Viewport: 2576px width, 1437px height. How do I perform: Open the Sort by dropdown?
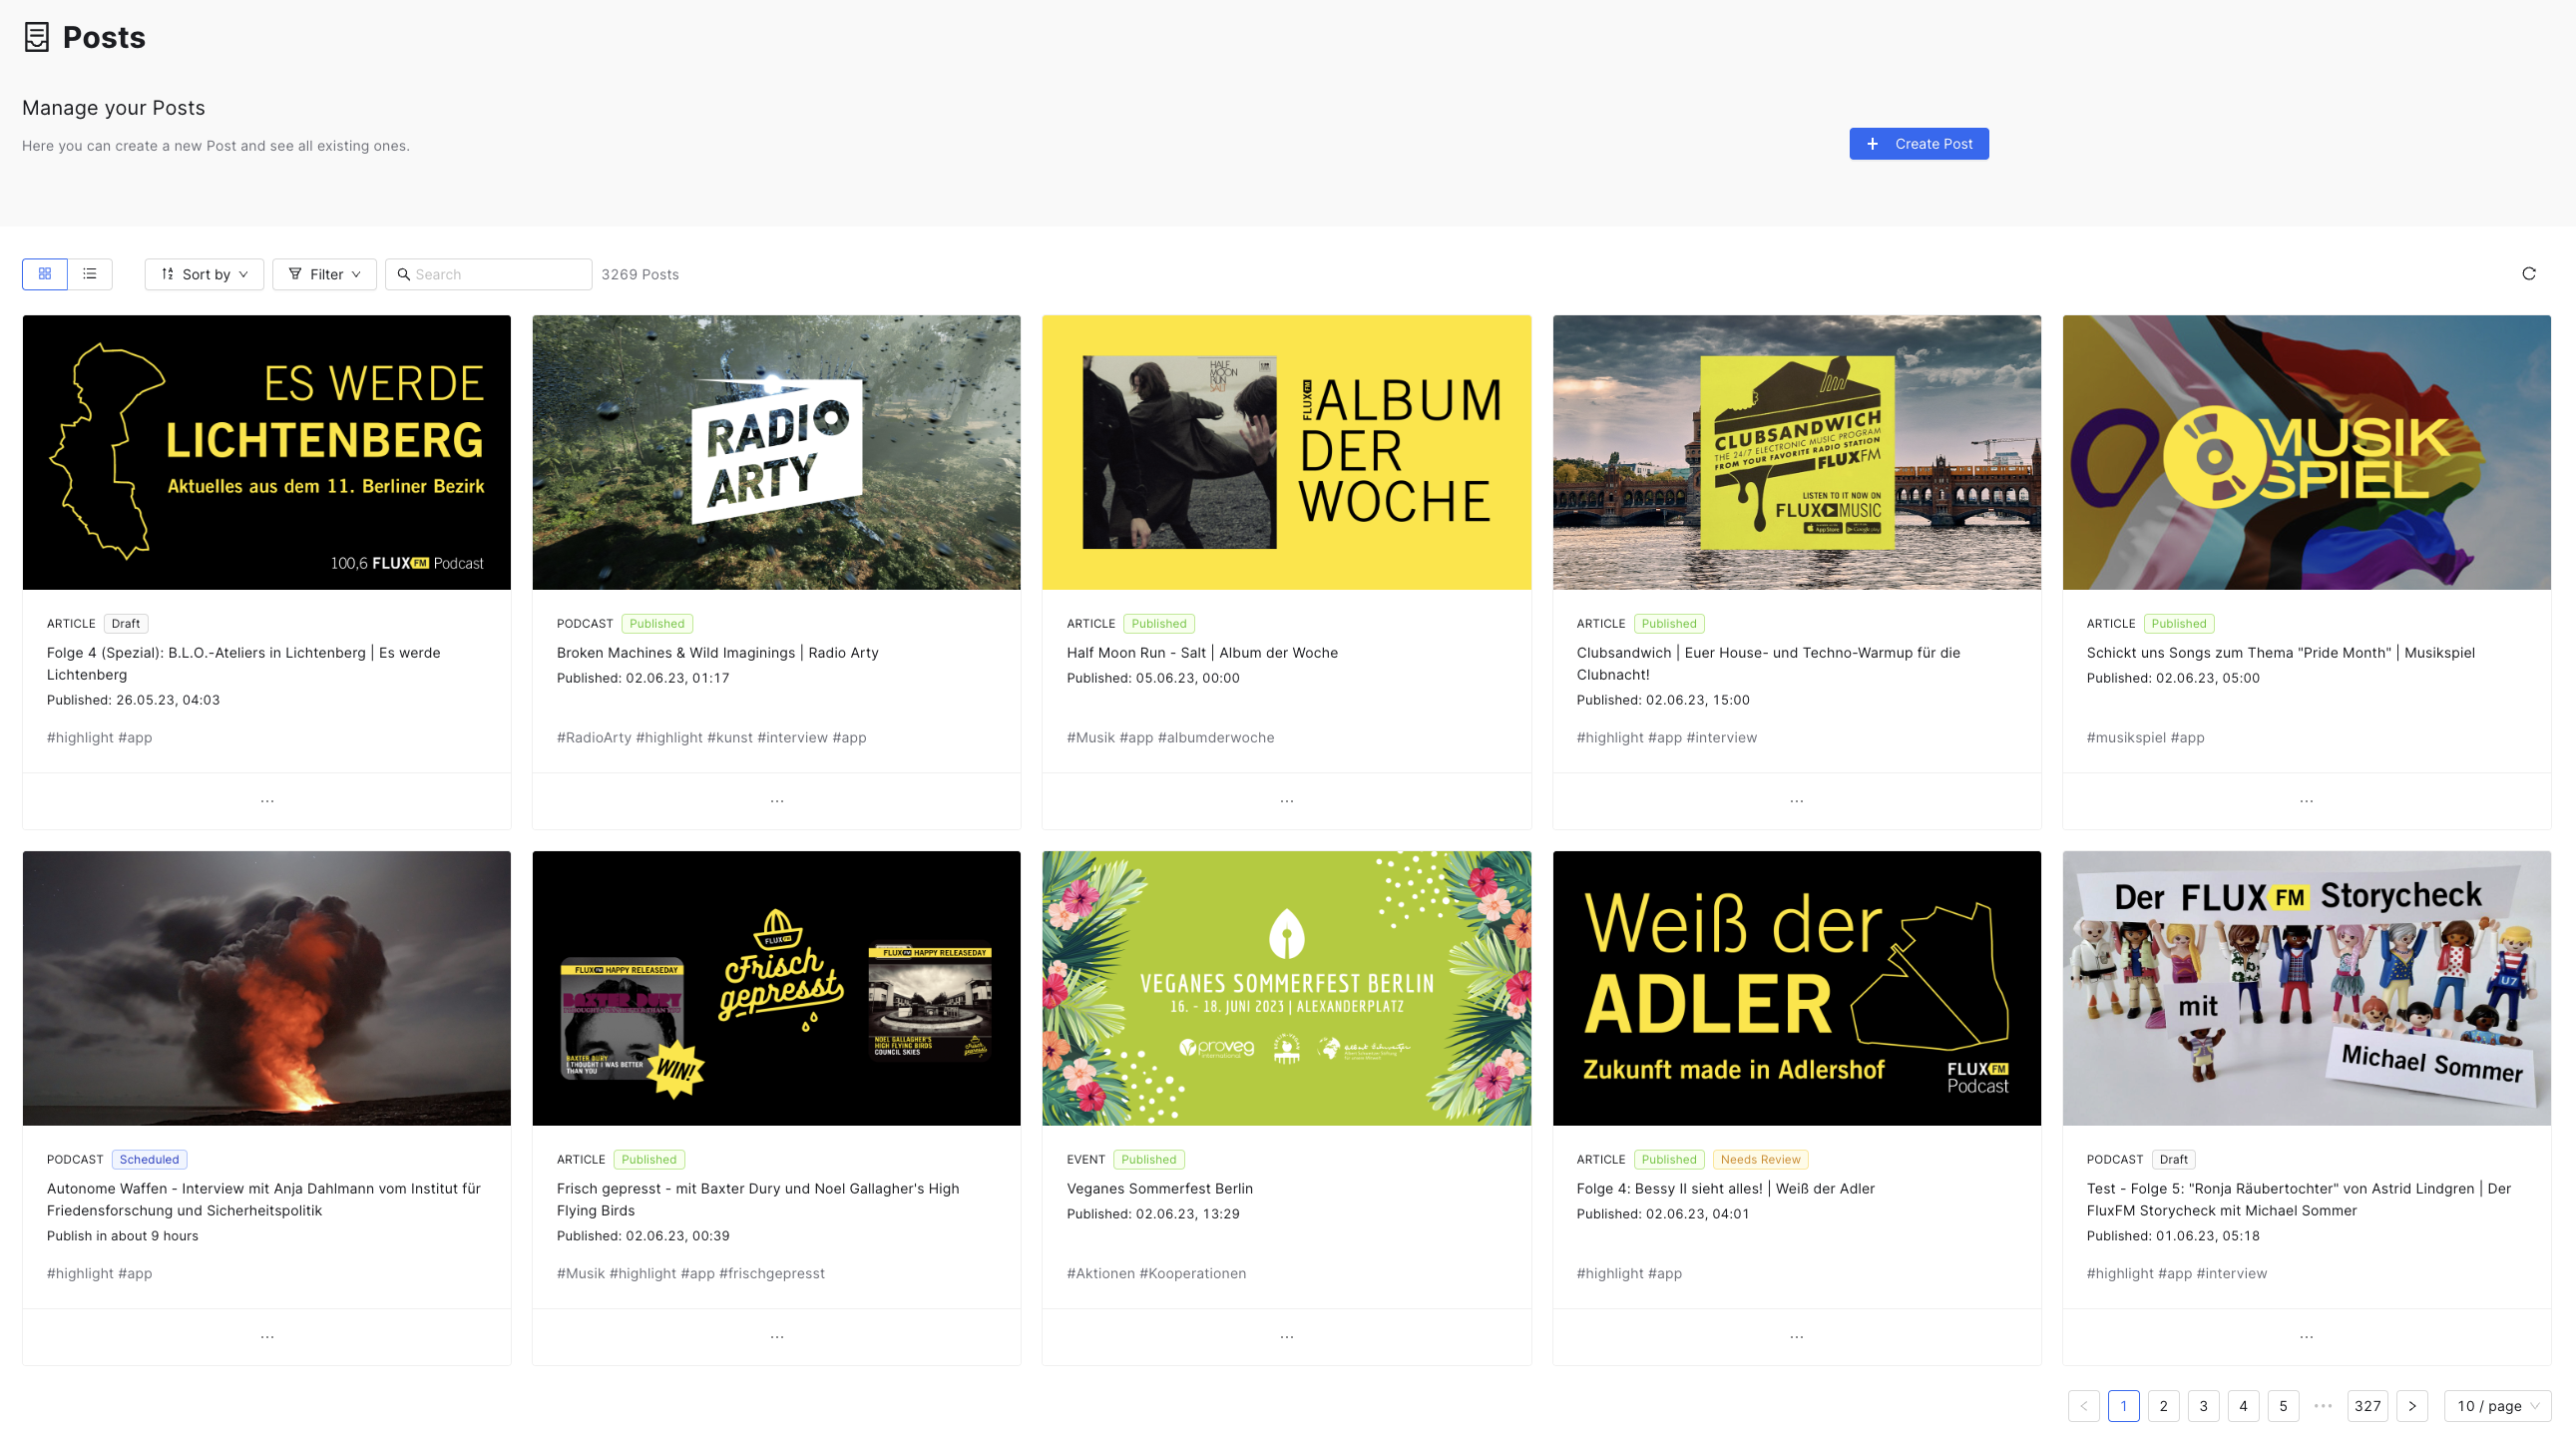pos(204,274)
